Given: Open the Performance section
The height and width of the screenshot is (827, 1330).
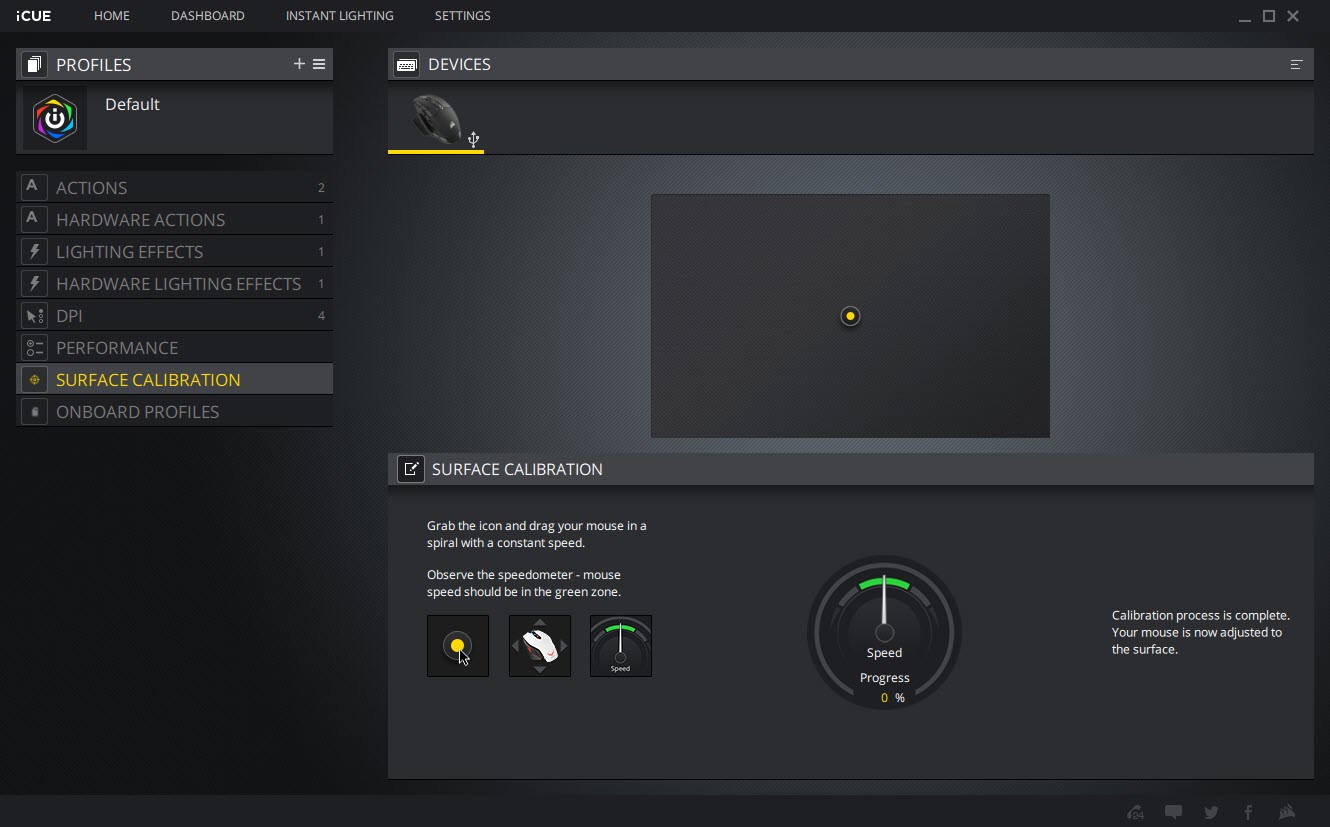Looking at the screenshot, I should 175,347.
